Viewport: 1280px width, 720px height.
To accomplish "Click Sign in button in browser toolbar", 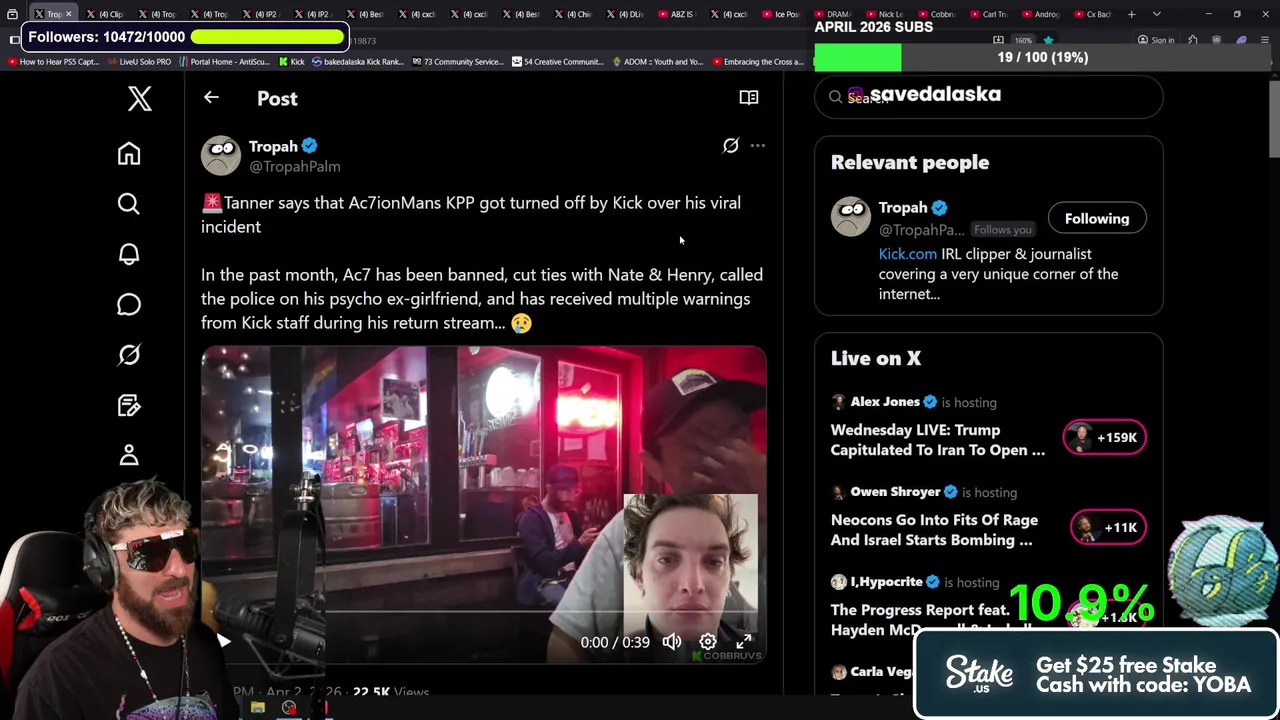I will [x=1156, y=40].
